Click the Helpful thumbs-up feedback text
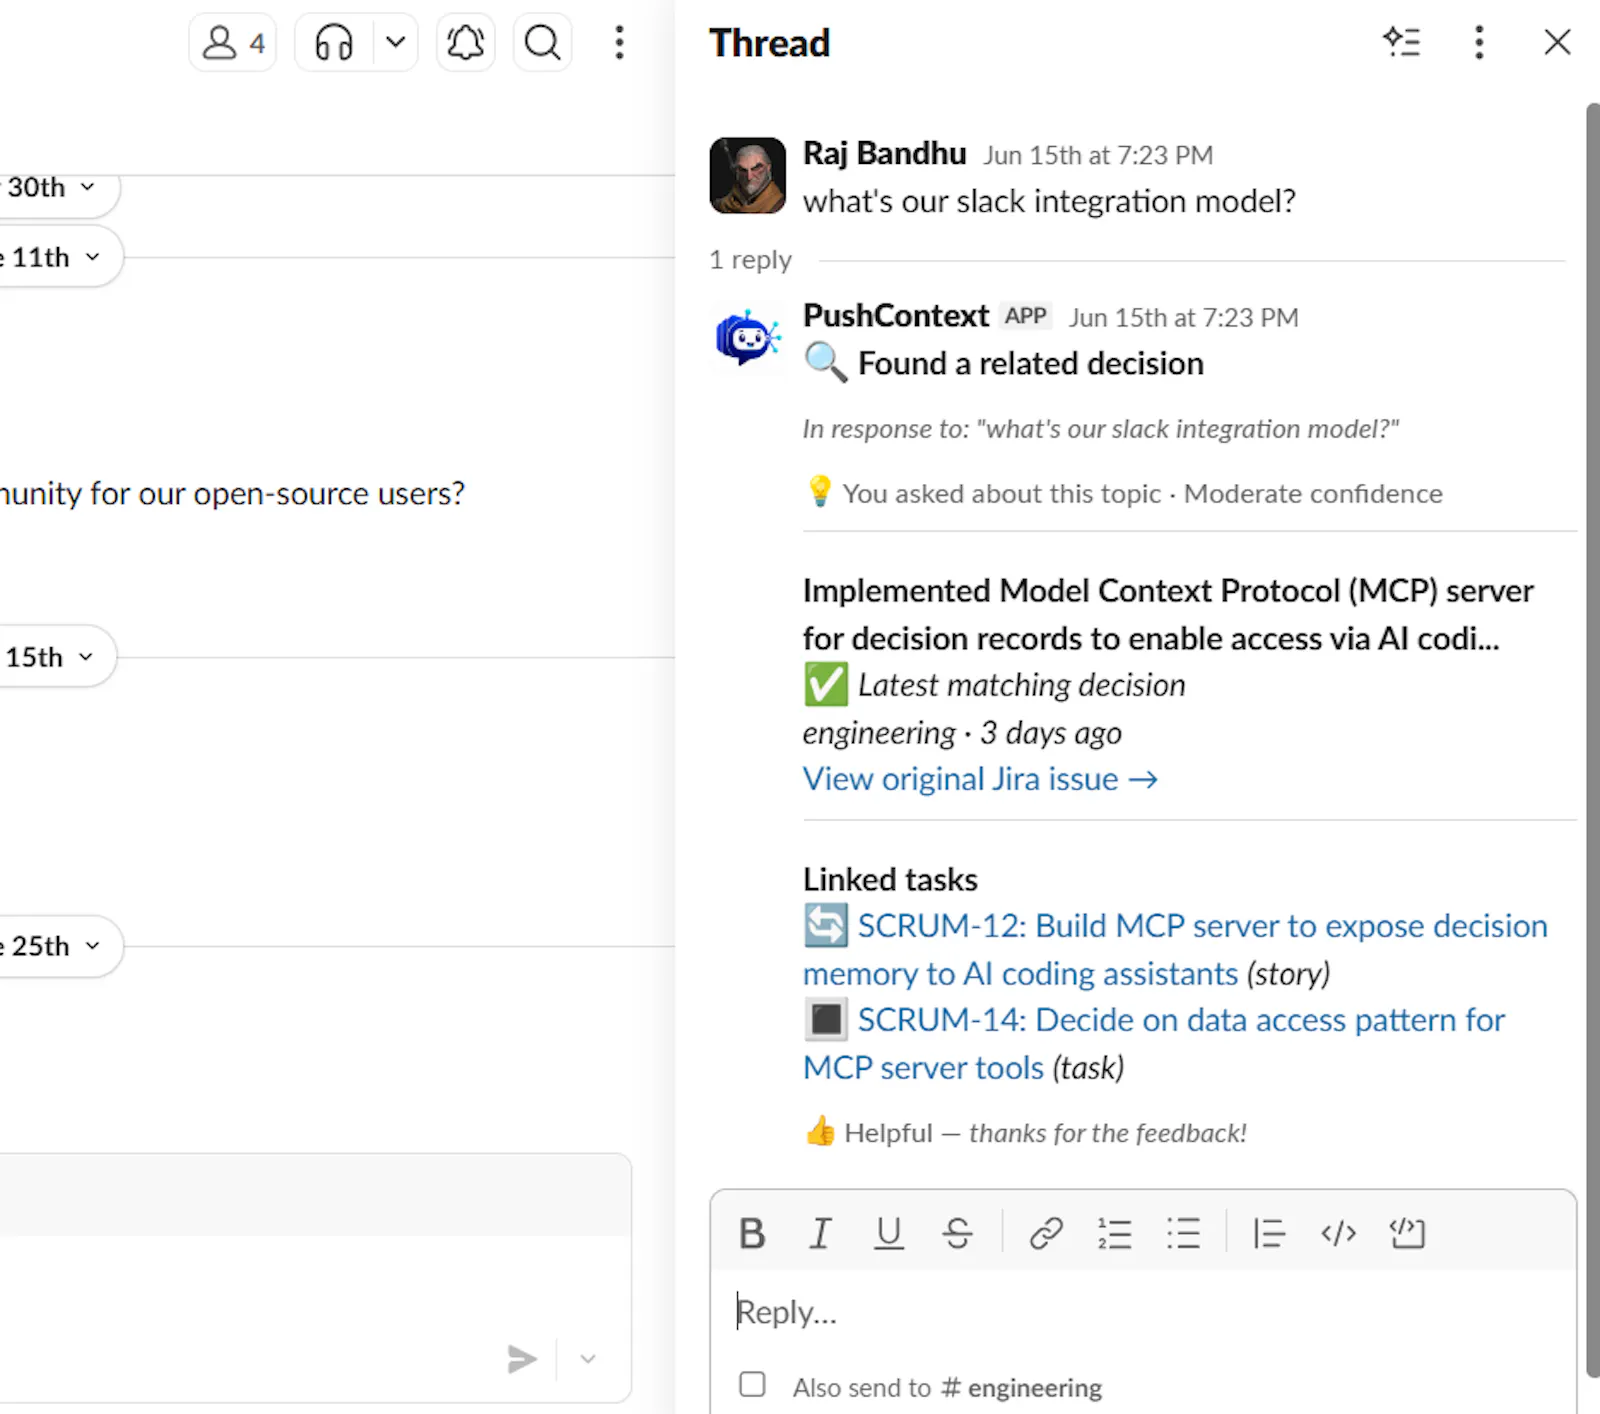This screenshot has width=1600, height=1414. (1026, 1132)
